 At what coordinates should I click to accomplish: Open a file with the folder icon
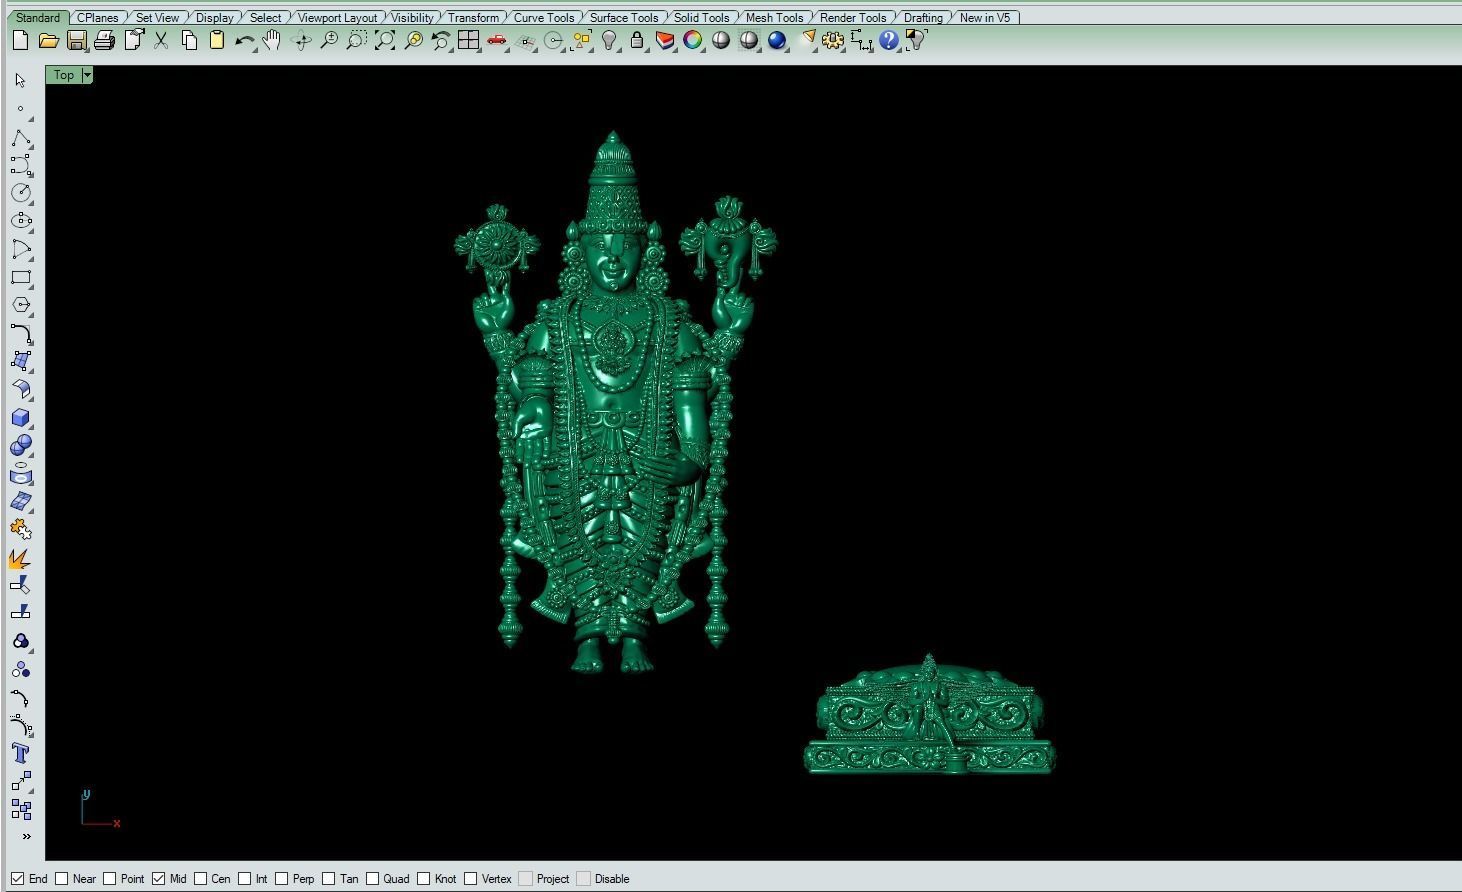click(x=48, y=41)
